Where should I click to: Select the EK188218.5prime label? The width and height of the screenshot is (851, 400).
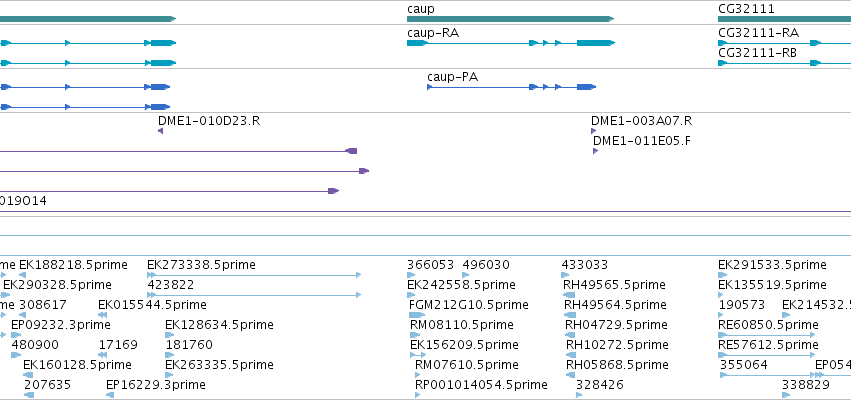point(73,265)
